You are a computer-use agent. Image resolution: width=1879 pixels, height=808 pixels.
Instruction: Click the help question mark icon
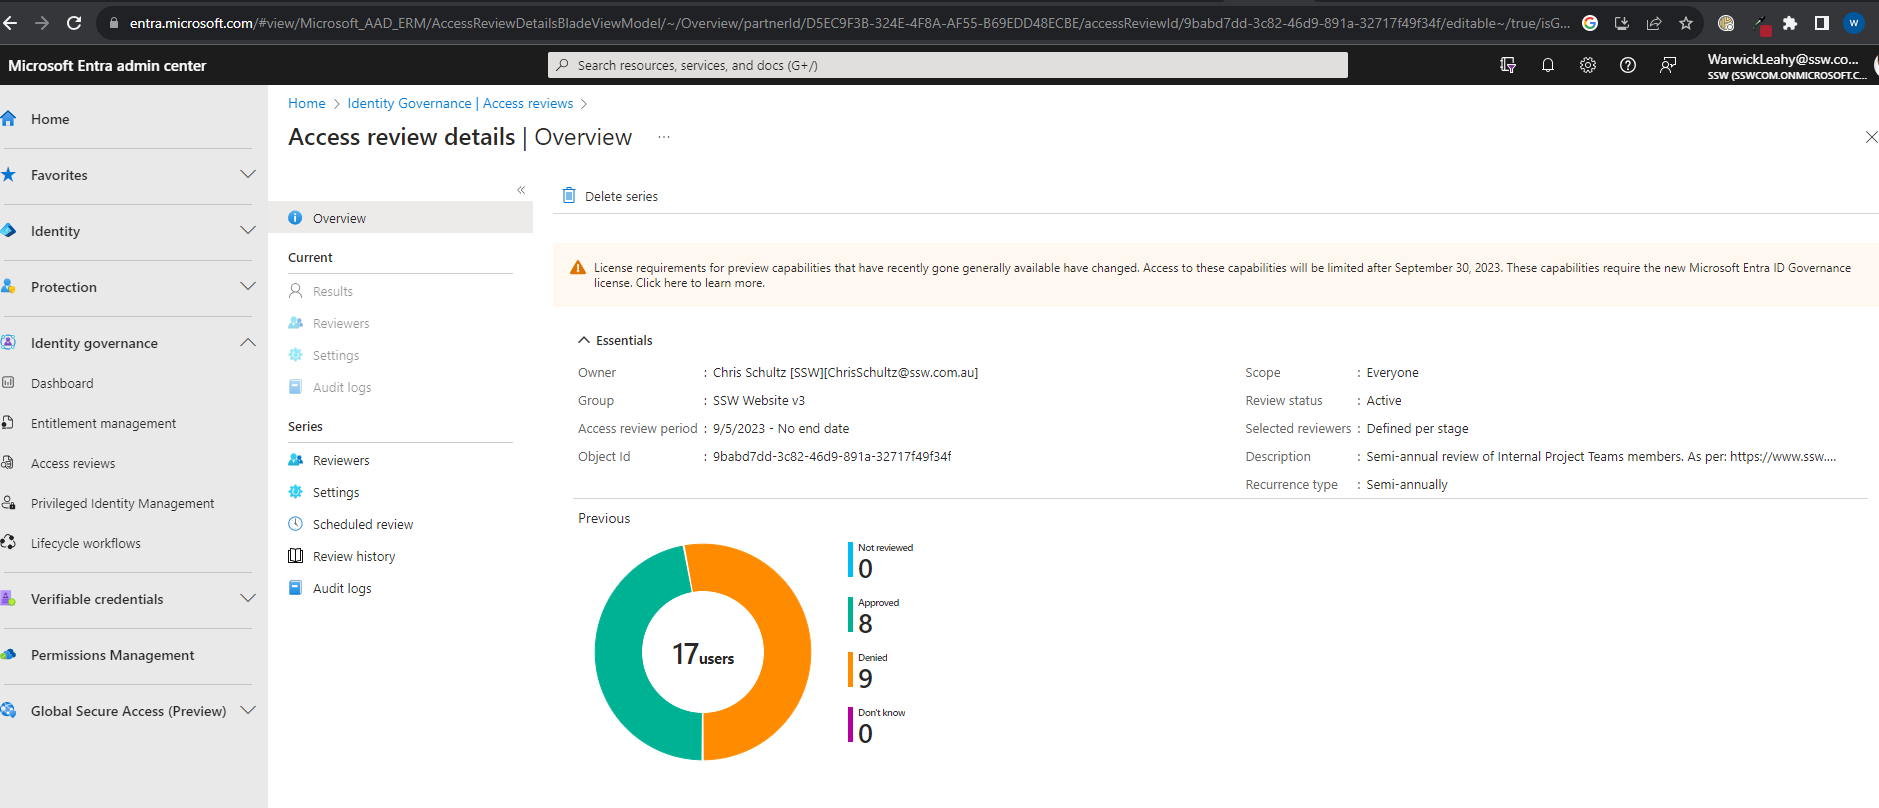point(1627,65)
